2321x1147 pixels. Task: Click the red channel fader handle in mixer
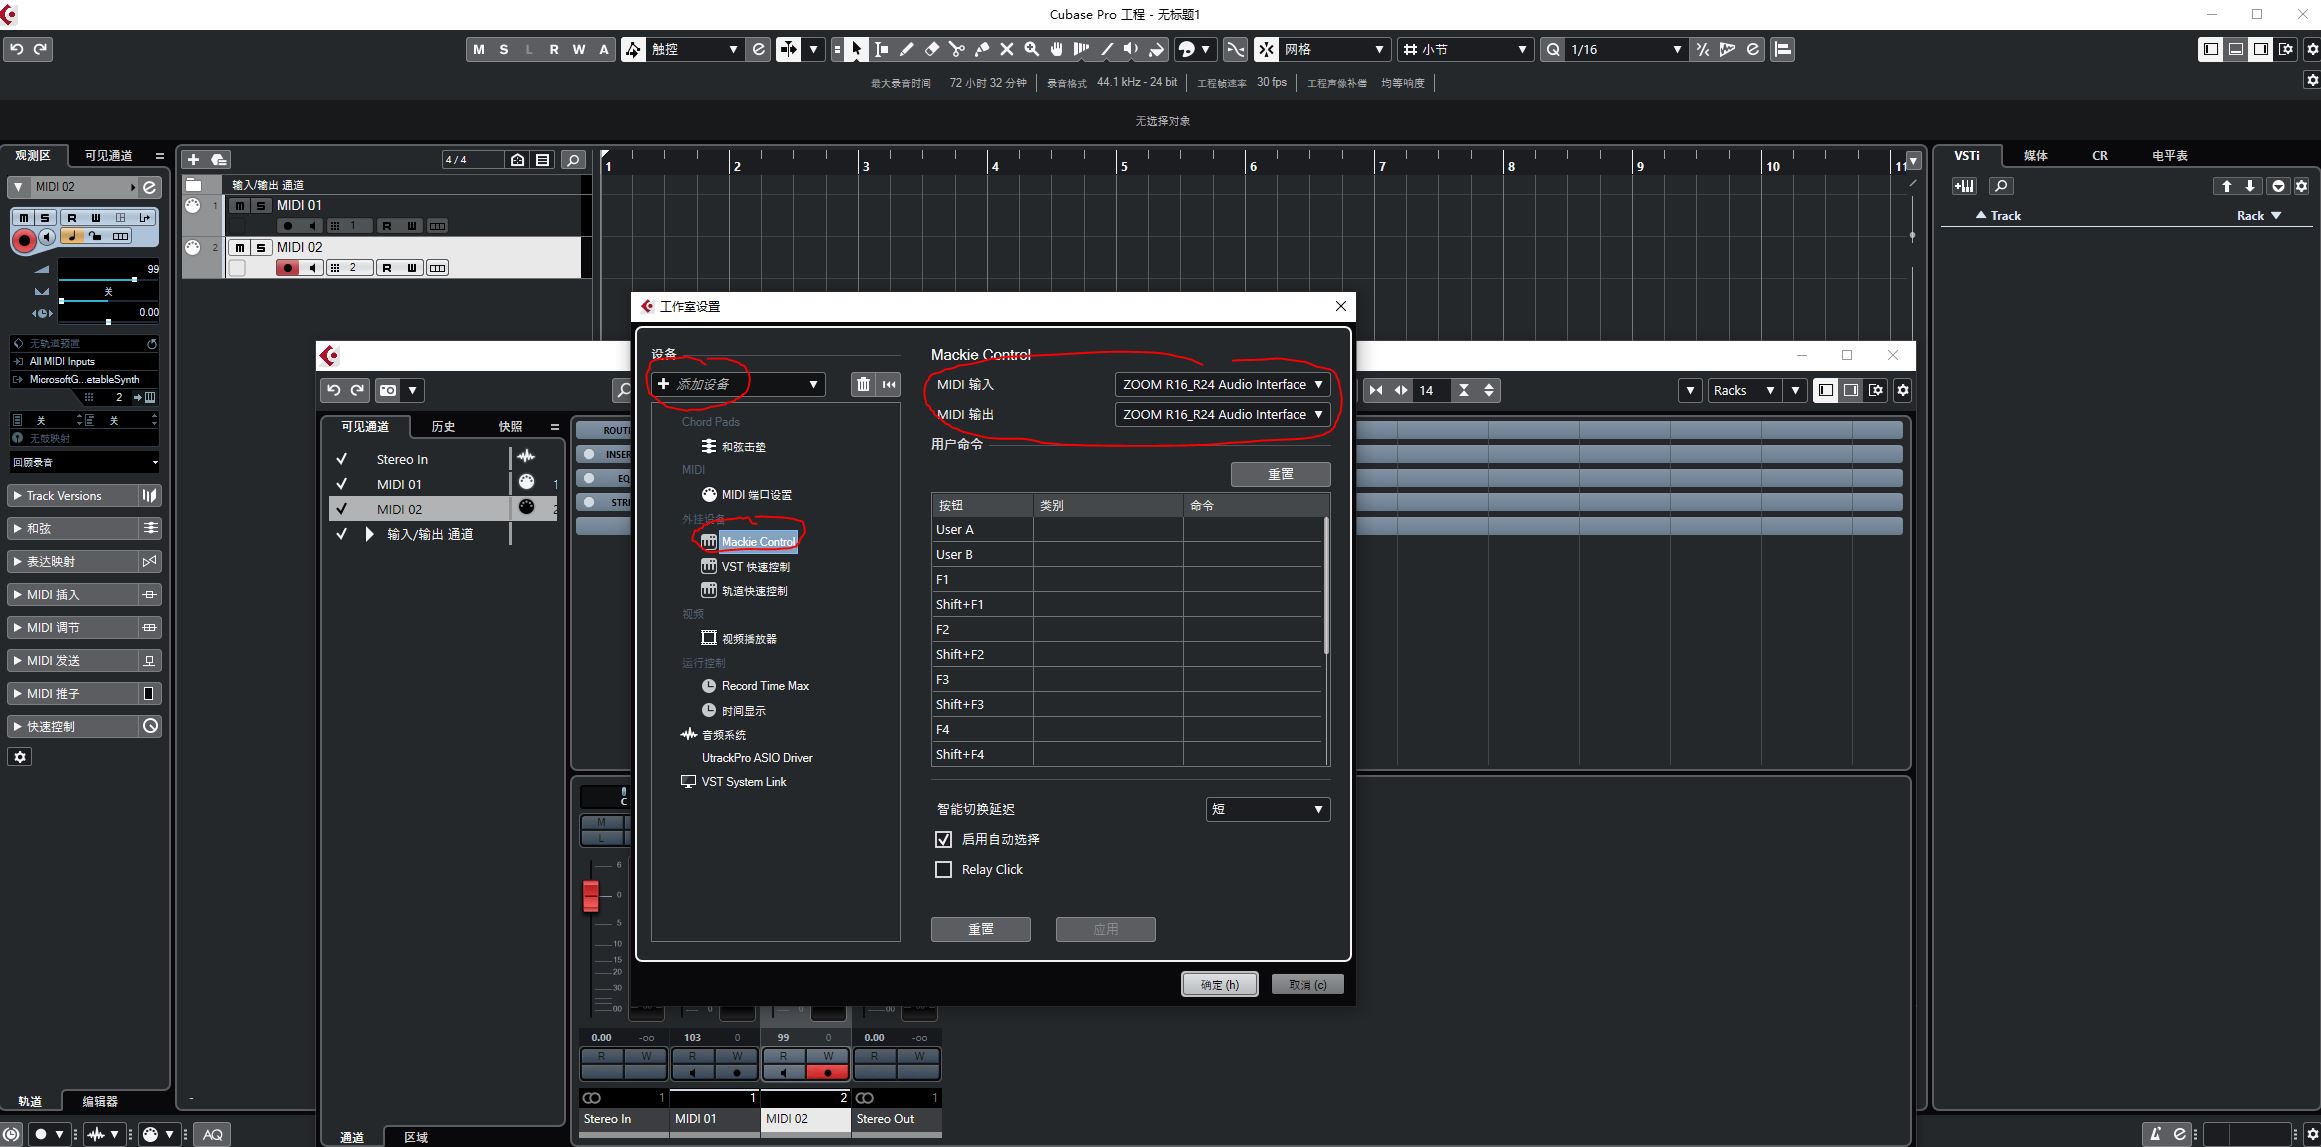(x=591, y=895)
